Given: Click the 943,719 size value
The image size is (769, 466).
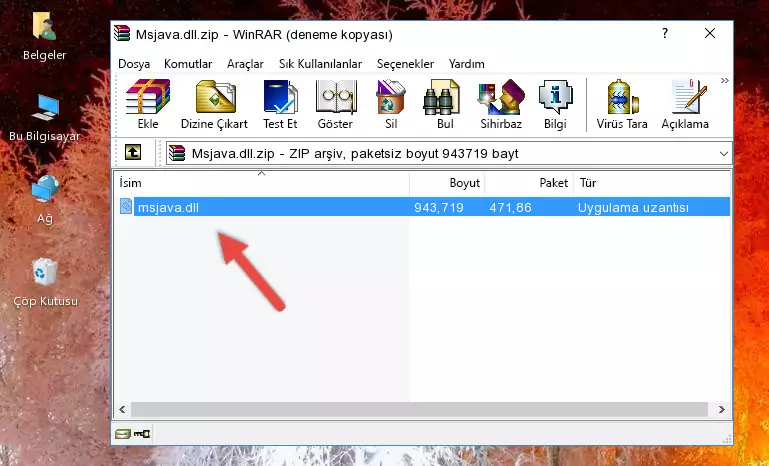Looking at the screenshot, I should 438,207.
